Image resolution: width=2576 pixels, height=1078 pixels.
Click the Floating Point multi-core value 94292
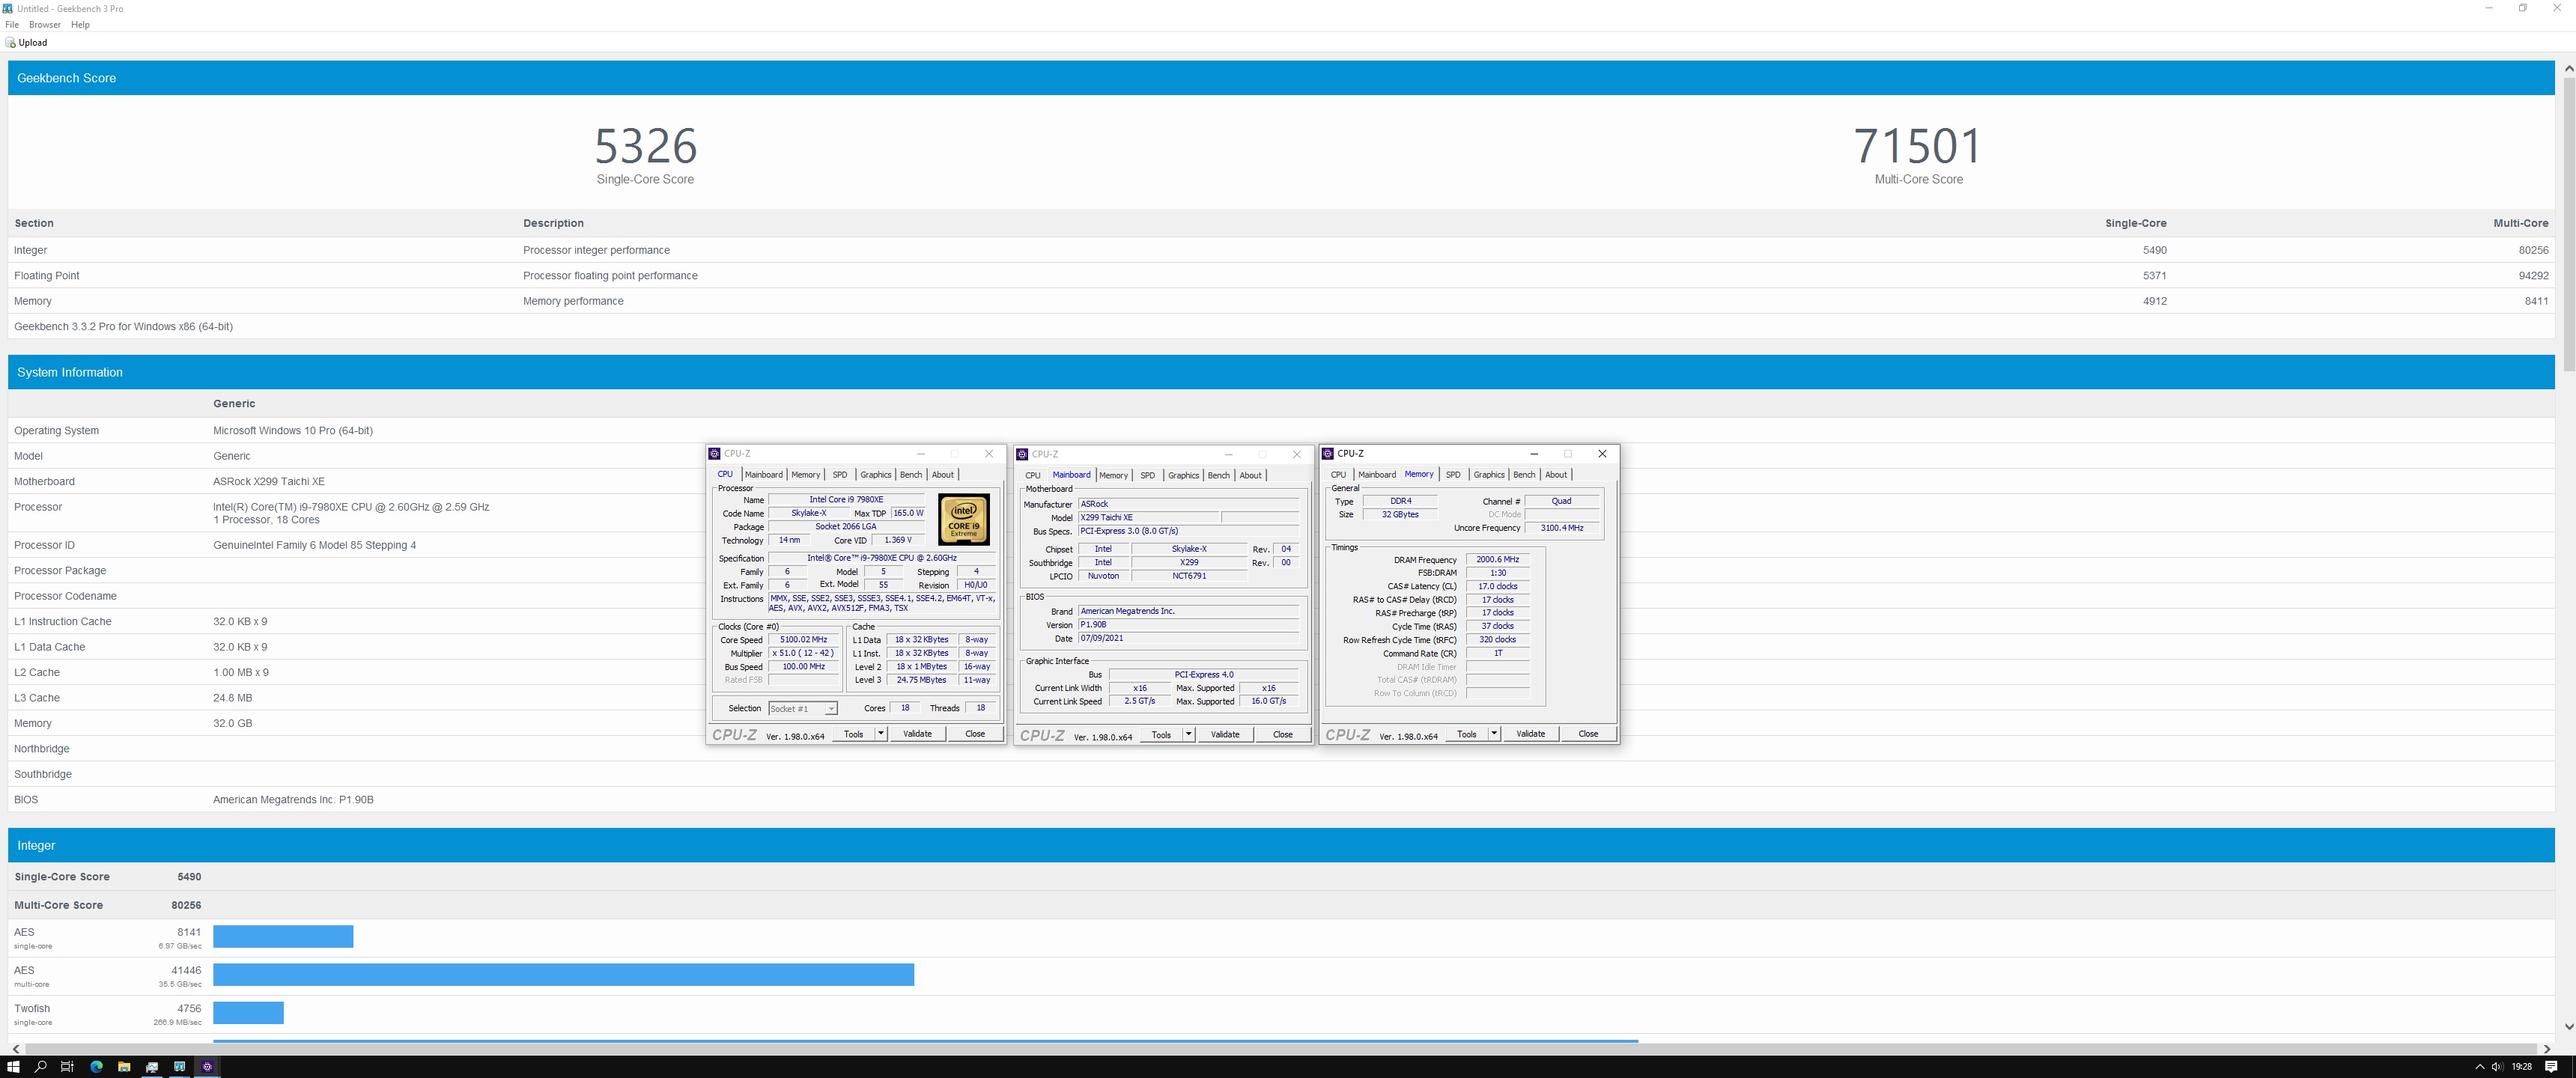point(2532,276)
